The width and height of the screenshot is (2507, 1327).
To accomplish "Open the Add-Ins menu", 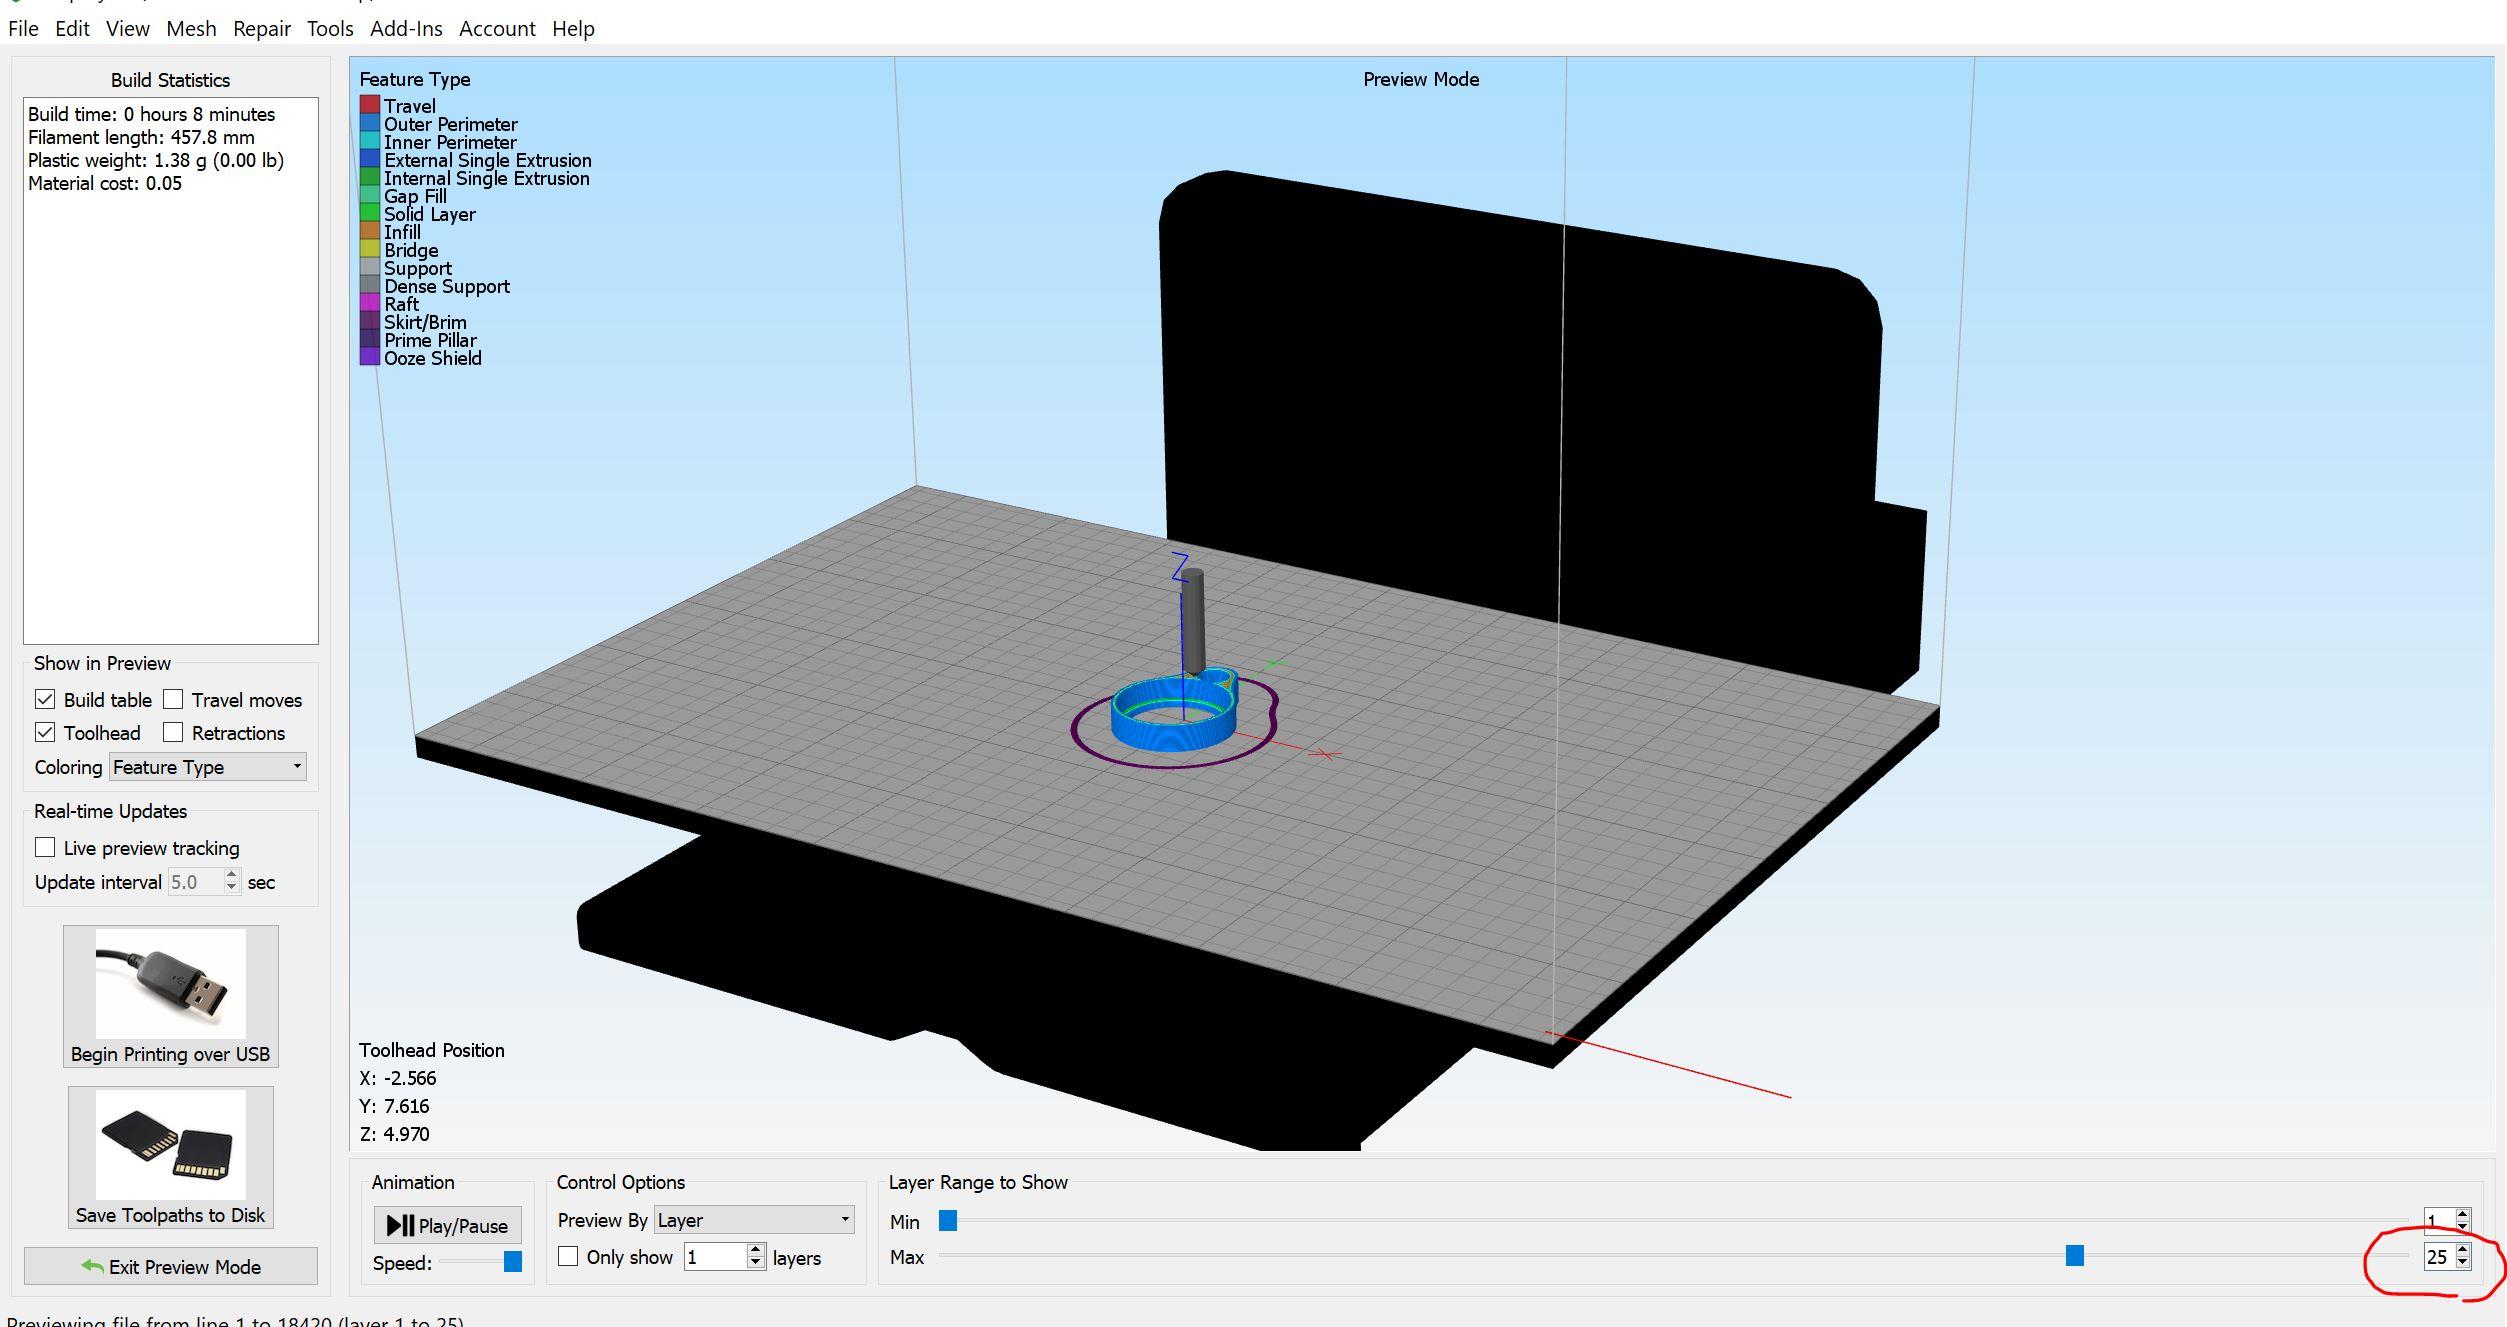I will [405, 29].
